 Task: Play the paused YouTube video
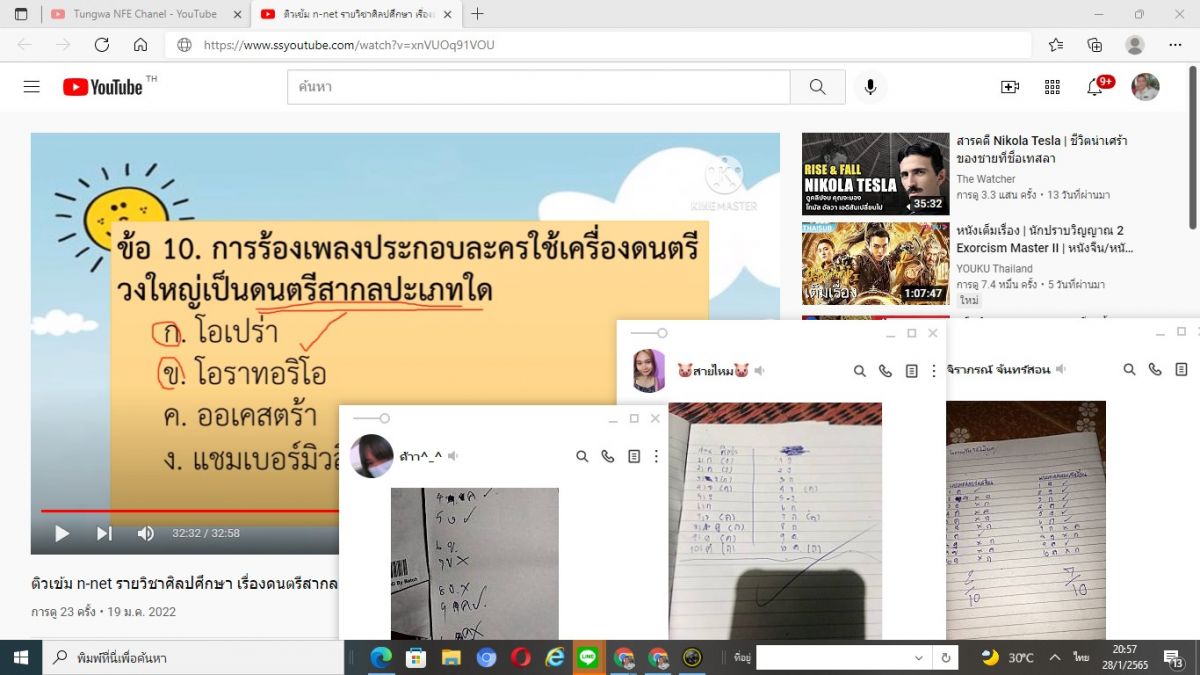point(62,533)
